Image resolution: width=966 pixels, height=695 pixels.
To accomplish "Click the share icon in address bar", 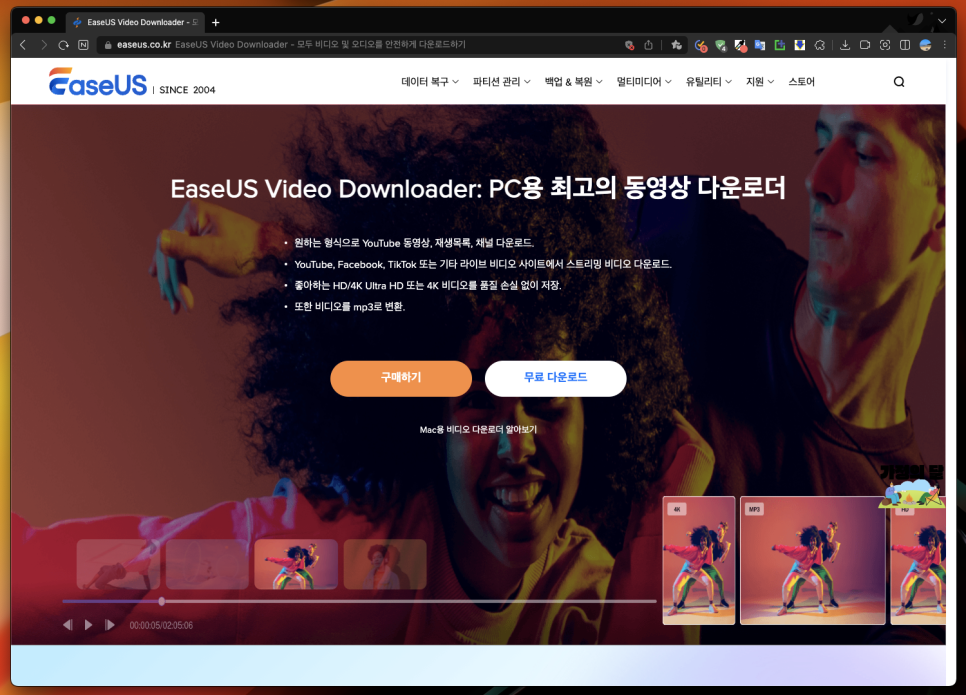I will click(x=649, y=45).
